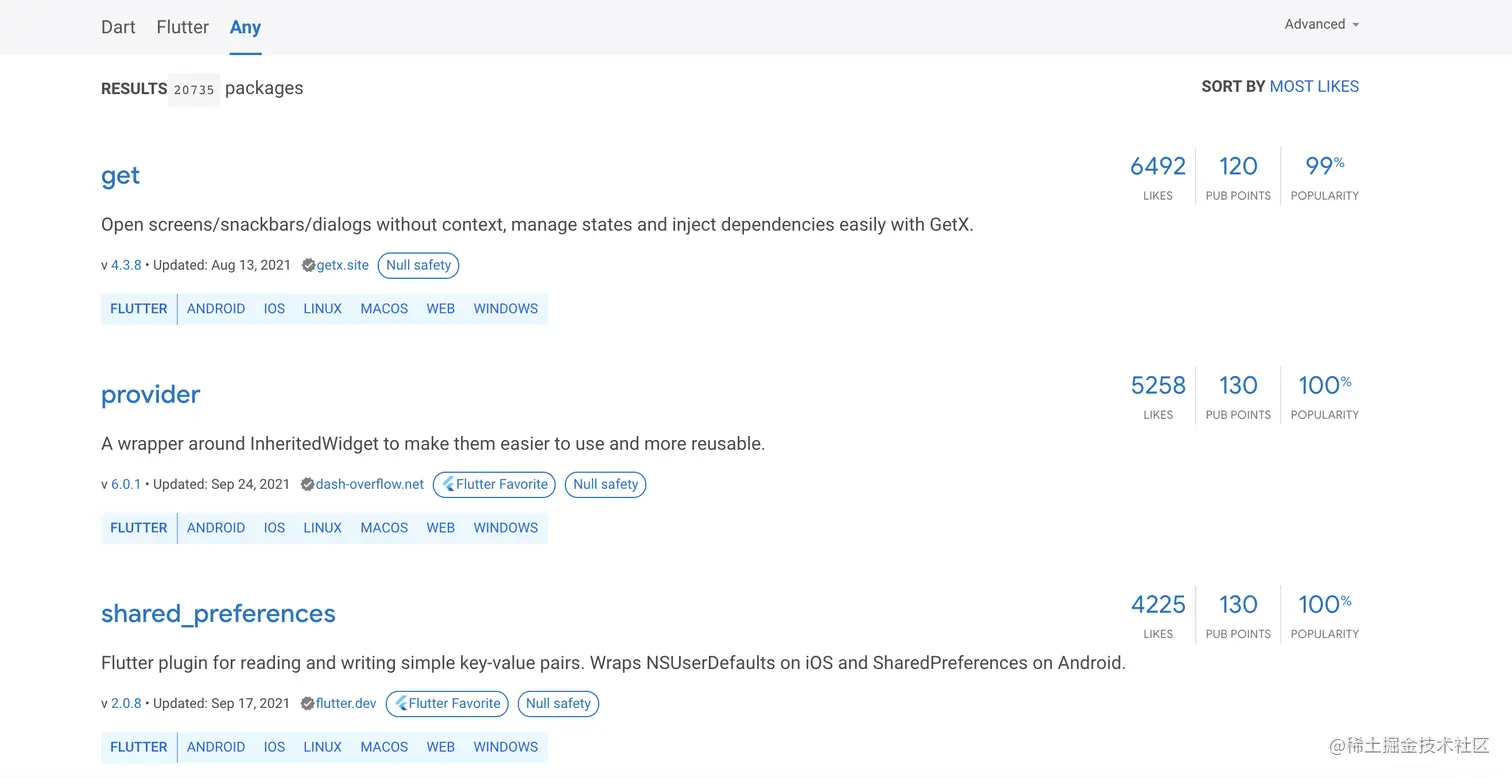Open the Most Likes sort dropdown
This screenshot has height=778, width=1512.
point(1313,87)
